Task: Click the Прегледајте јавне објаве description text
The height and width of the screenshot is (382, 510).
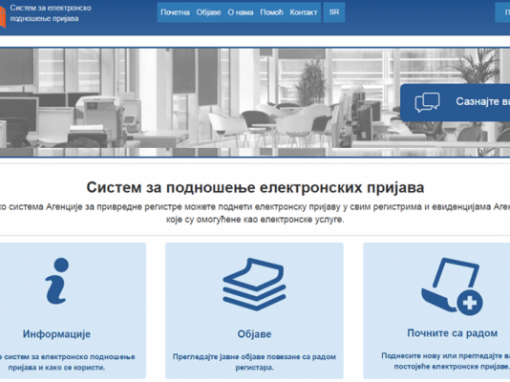Action: (254, 362)
